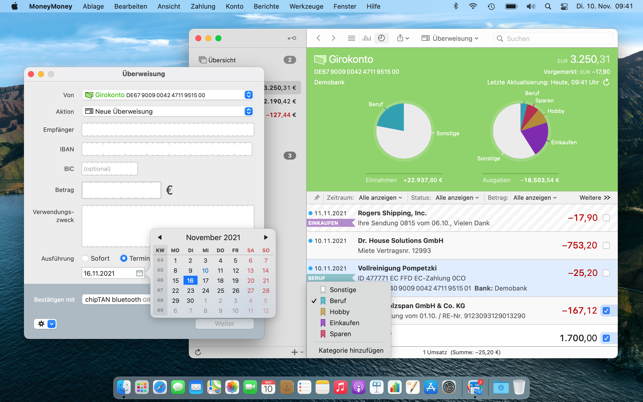Open the Berichte menu in the menu bar
643x402 pixels.
(x=266, y=6)
